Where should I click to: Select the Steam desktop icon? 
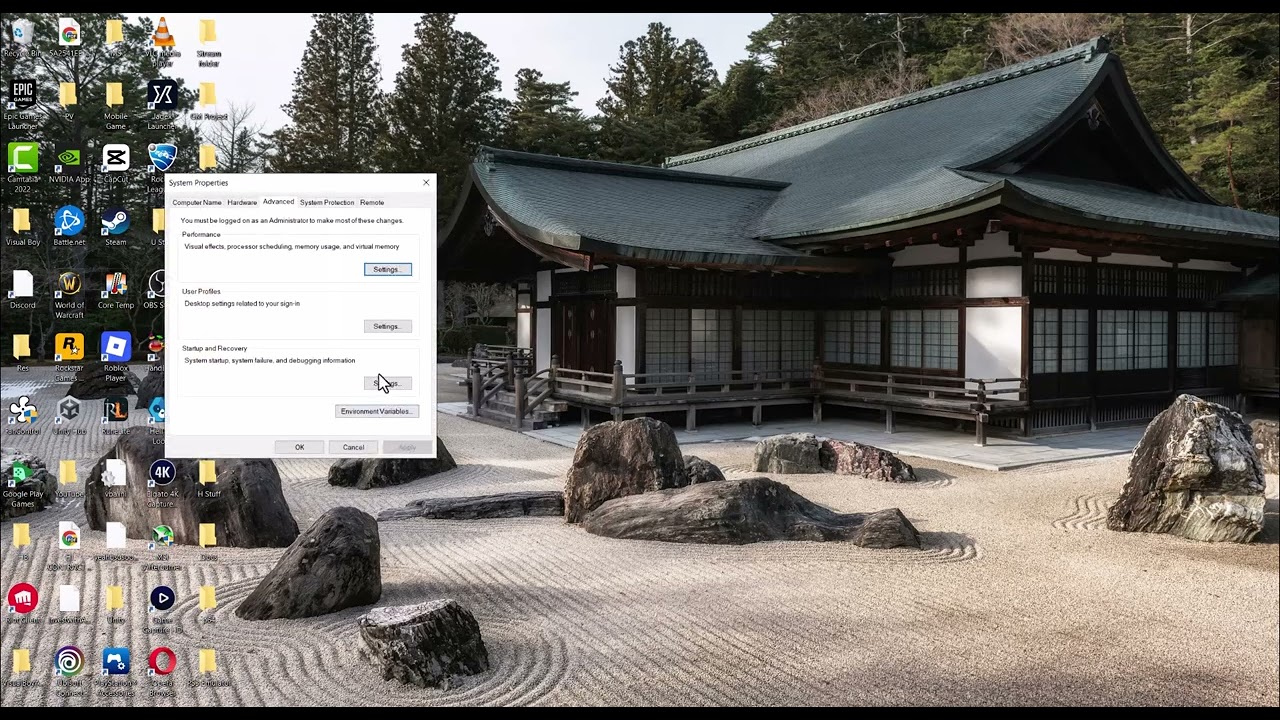point(116,227)
